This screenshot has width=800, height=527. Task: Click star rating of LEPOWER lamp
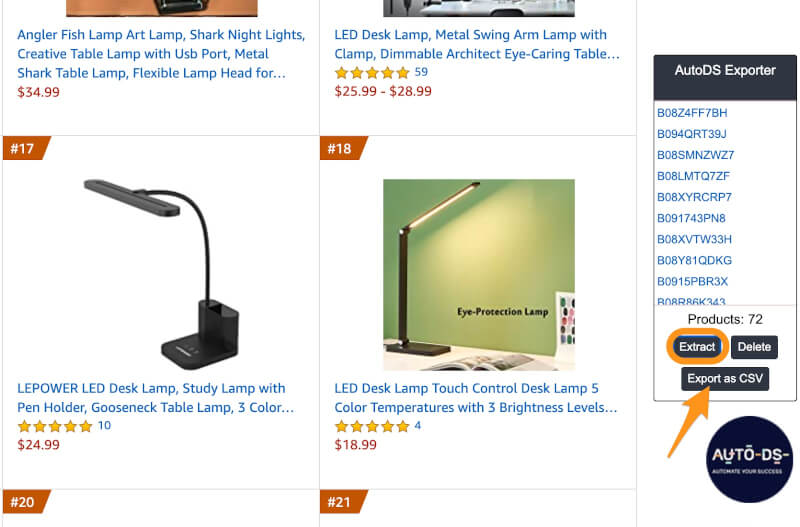click(55, 426)
